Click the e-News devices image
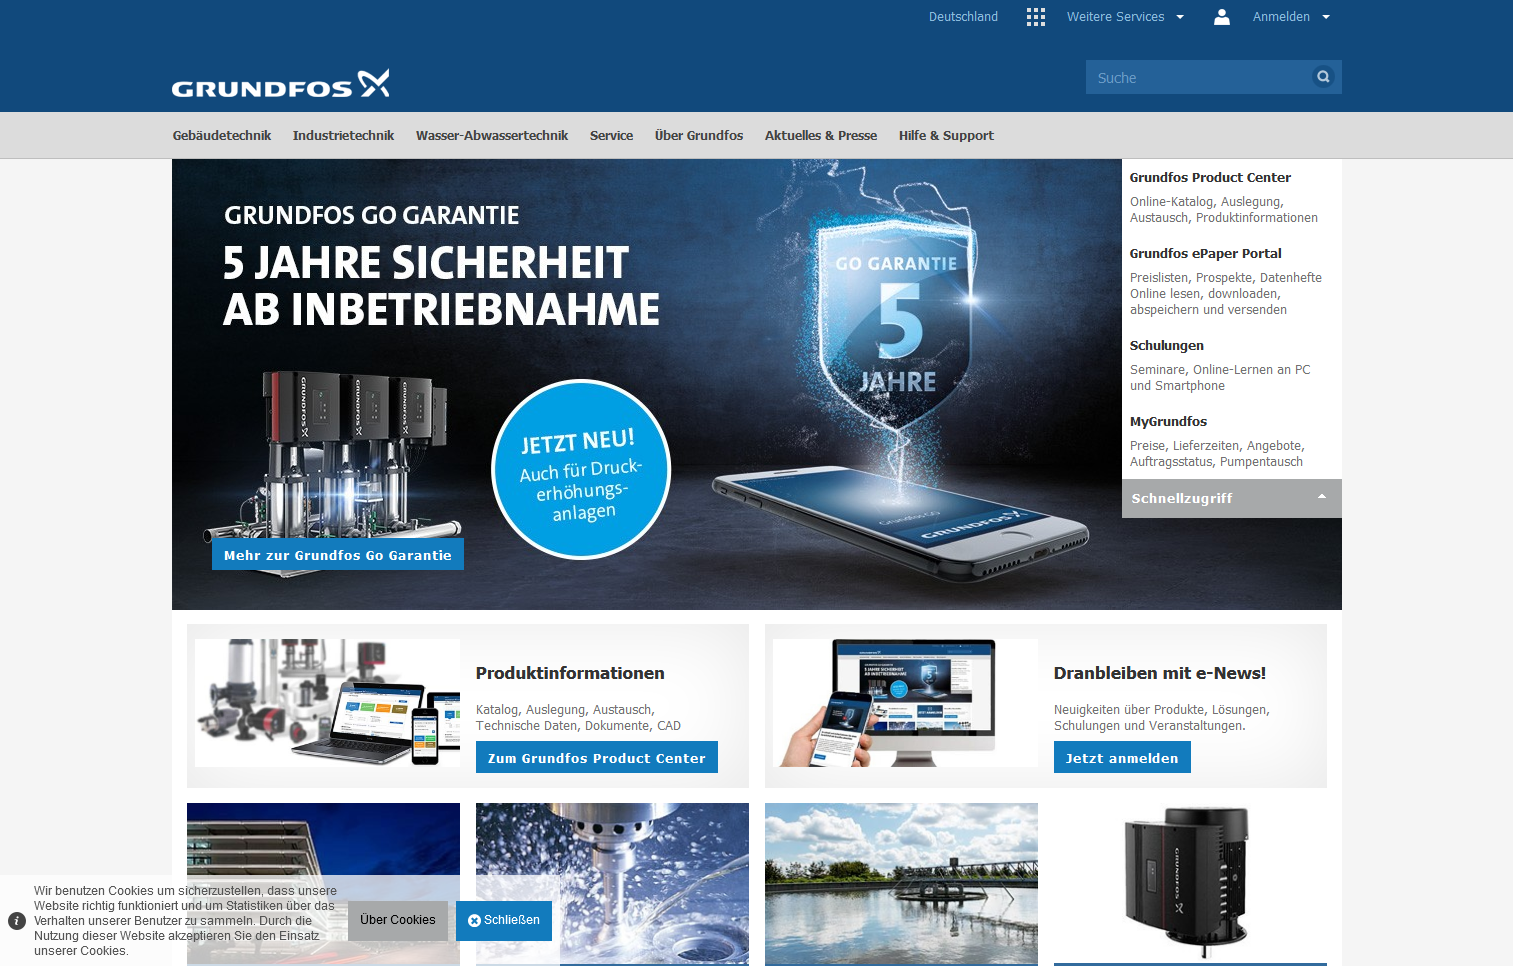1513x966 pixels. 906,703
